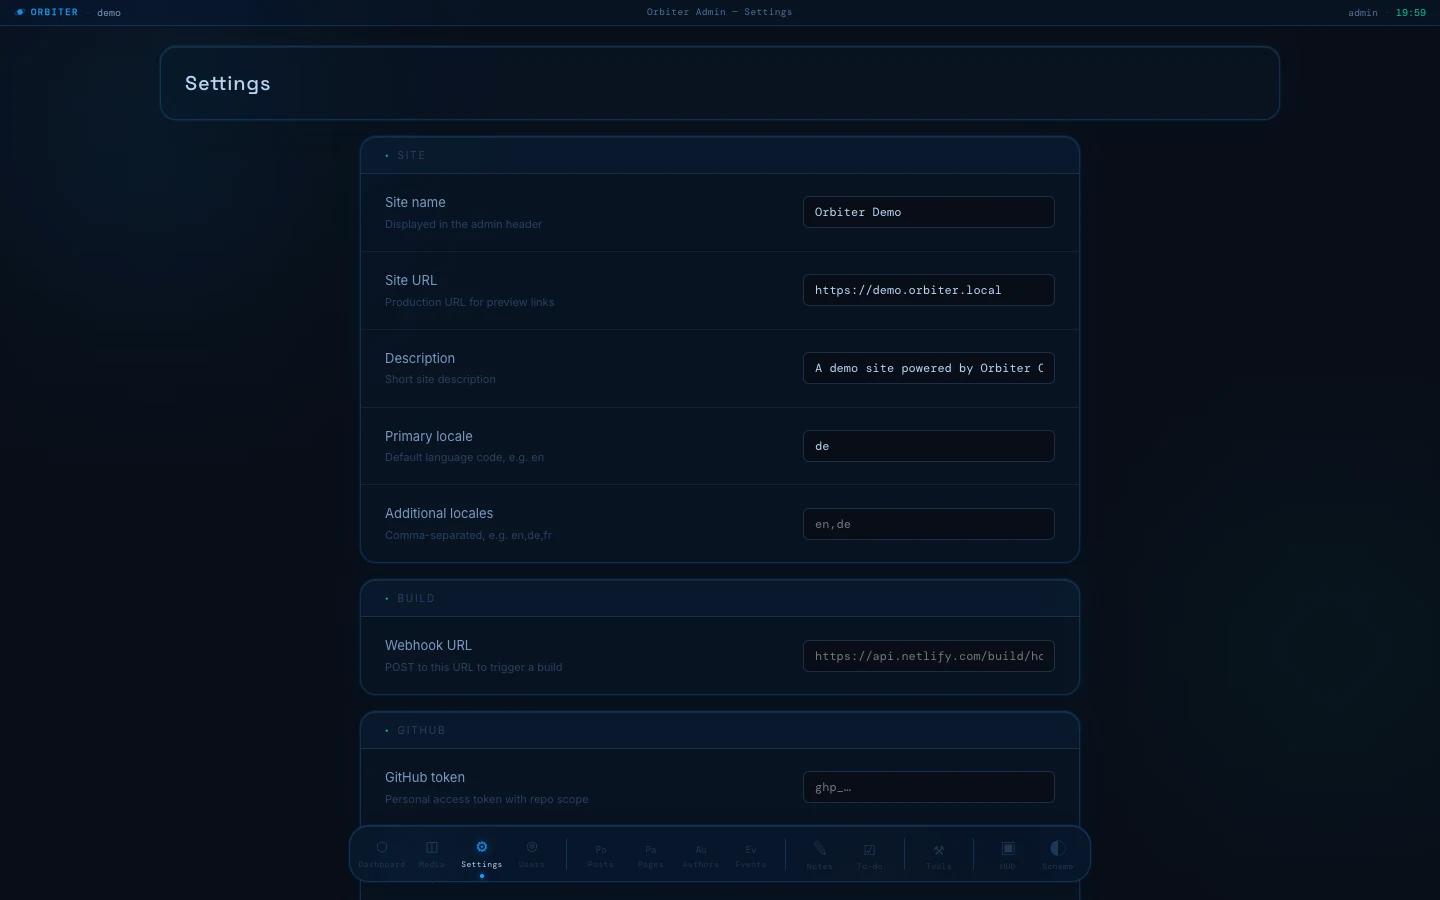Click into the GitHub token field
This screenshot has width=1440, height=900.
coord(929,787)
